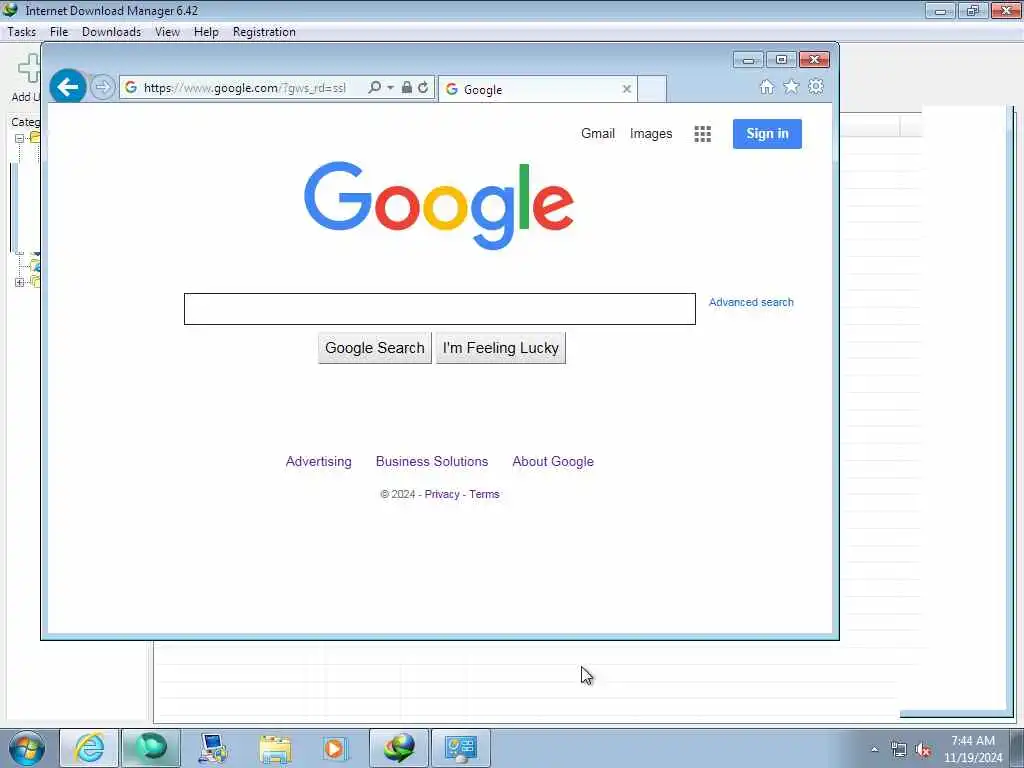
Task: Go back with the browser back arrow
Action: (x=67, y=86)
